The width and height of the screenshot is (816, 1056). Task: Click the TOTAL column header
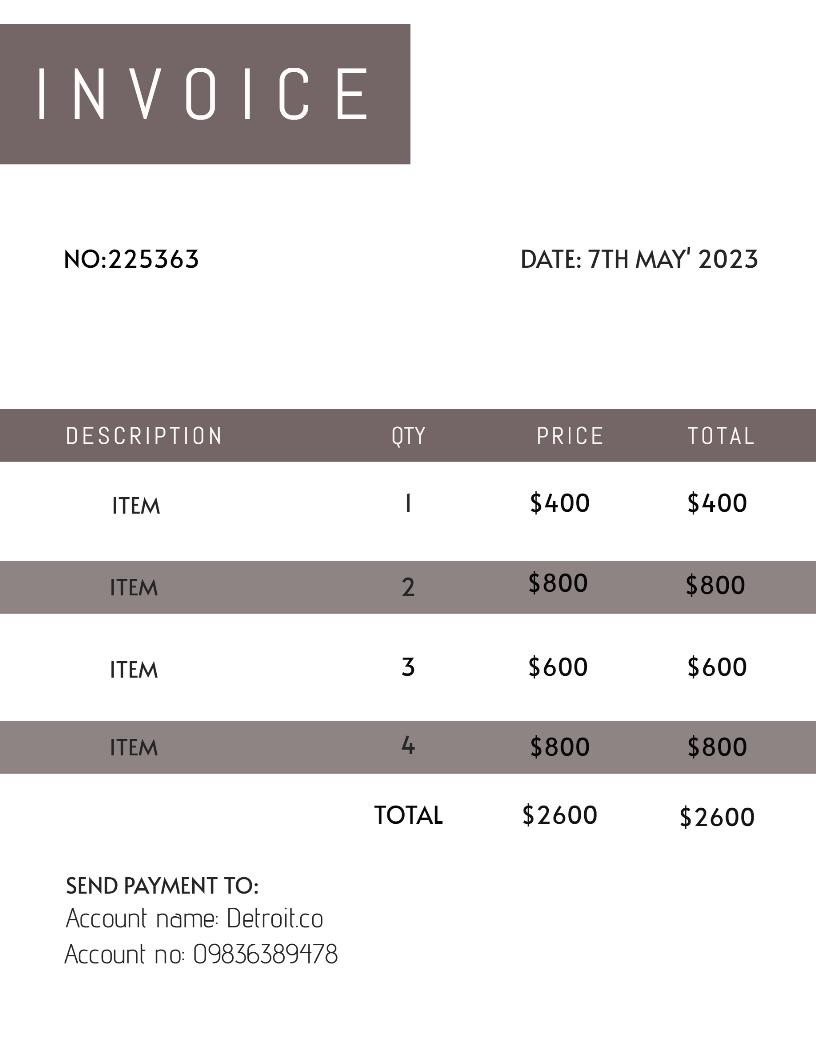(721, 436)
